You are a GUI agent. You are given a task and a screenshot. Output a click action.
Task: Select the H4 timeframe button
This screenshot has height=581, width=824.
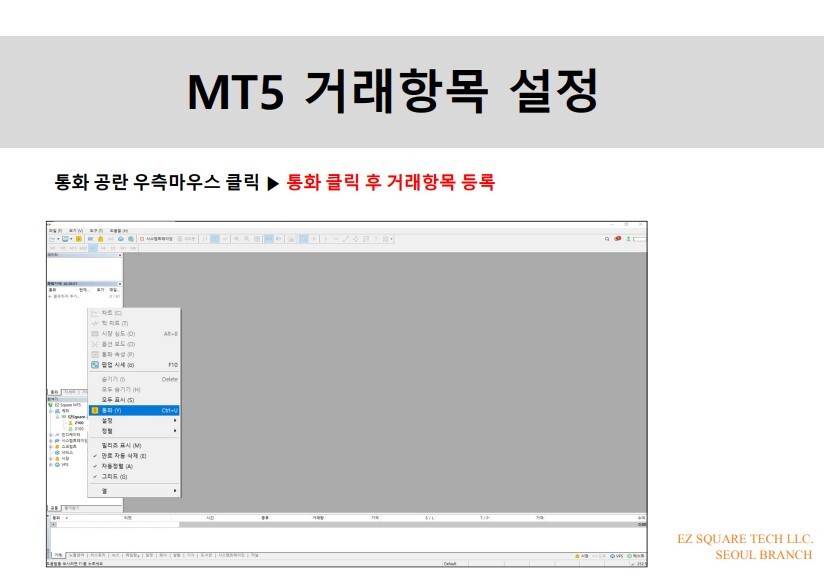pos(103,248)
